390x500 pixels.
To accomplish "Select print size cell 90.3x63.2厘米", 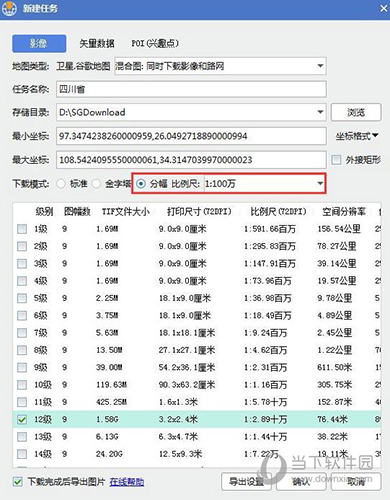I will pos(187,385).
